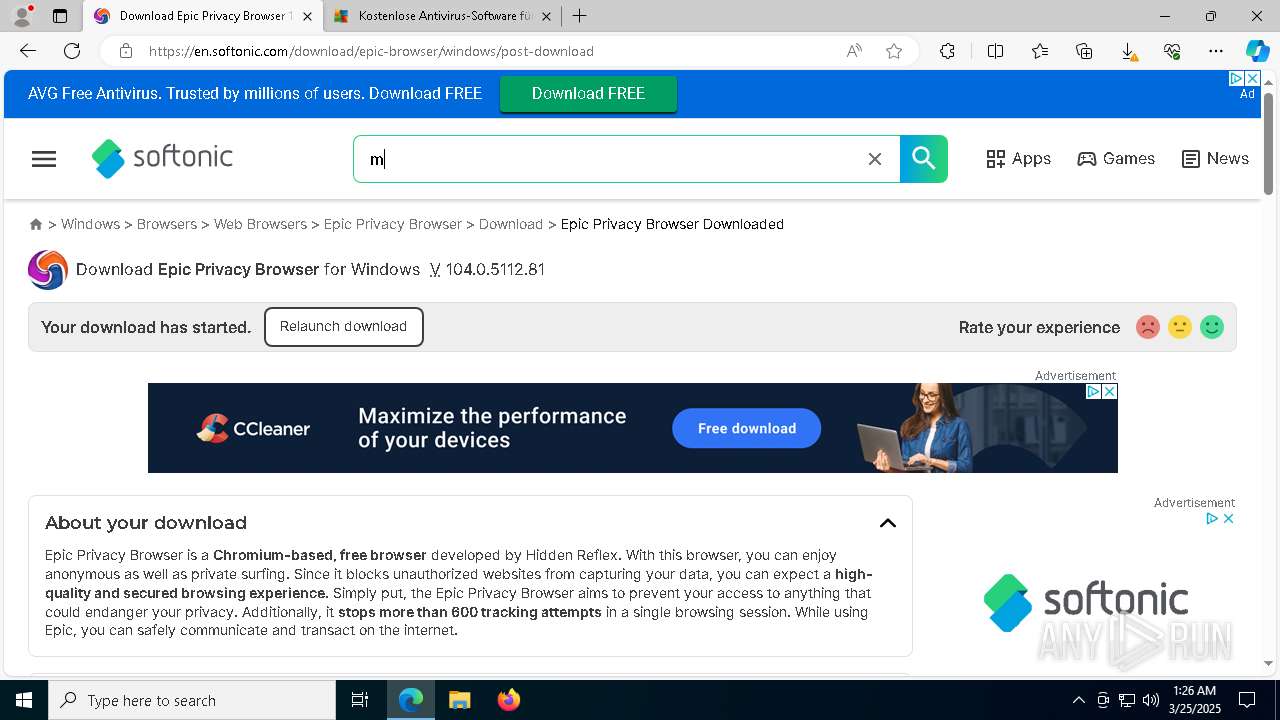This screenshot has width=1280, height=720.
Task: Open the notifications center
Action: pyautogui.click(x=1247, y=700)
